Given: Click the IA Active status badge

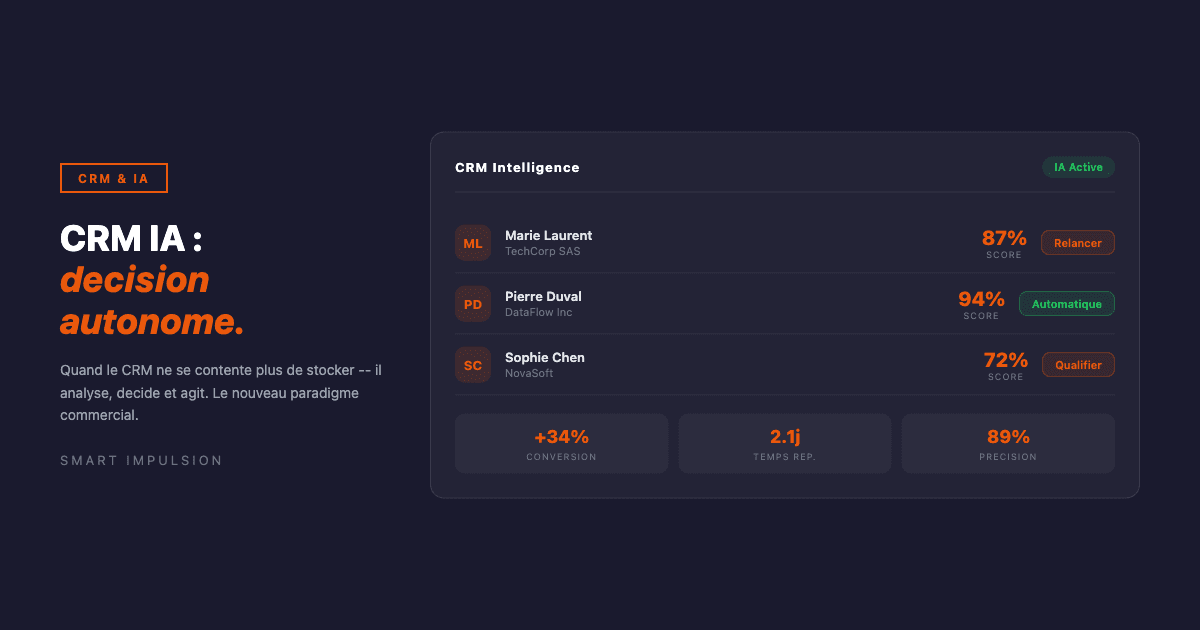Looking at the screenshot, I should point(1078,167).
